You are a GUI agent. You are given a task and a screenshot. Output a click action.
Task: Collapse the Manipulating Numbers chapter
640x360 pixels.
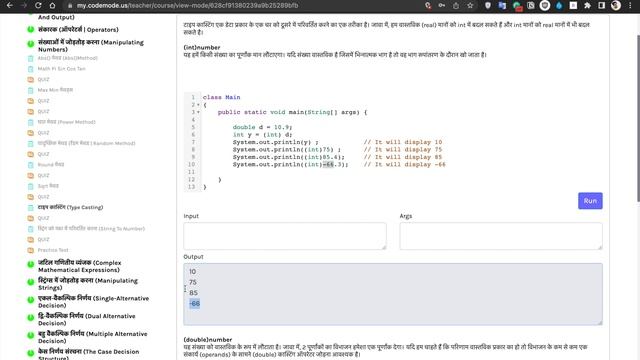point(91,46)
